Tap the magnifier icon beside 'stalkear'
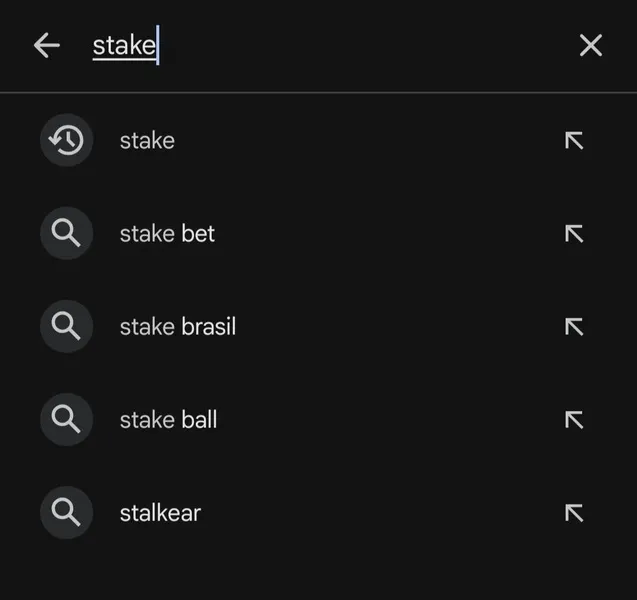The height and width of the screenshot is (600, 637). point(67,513)
